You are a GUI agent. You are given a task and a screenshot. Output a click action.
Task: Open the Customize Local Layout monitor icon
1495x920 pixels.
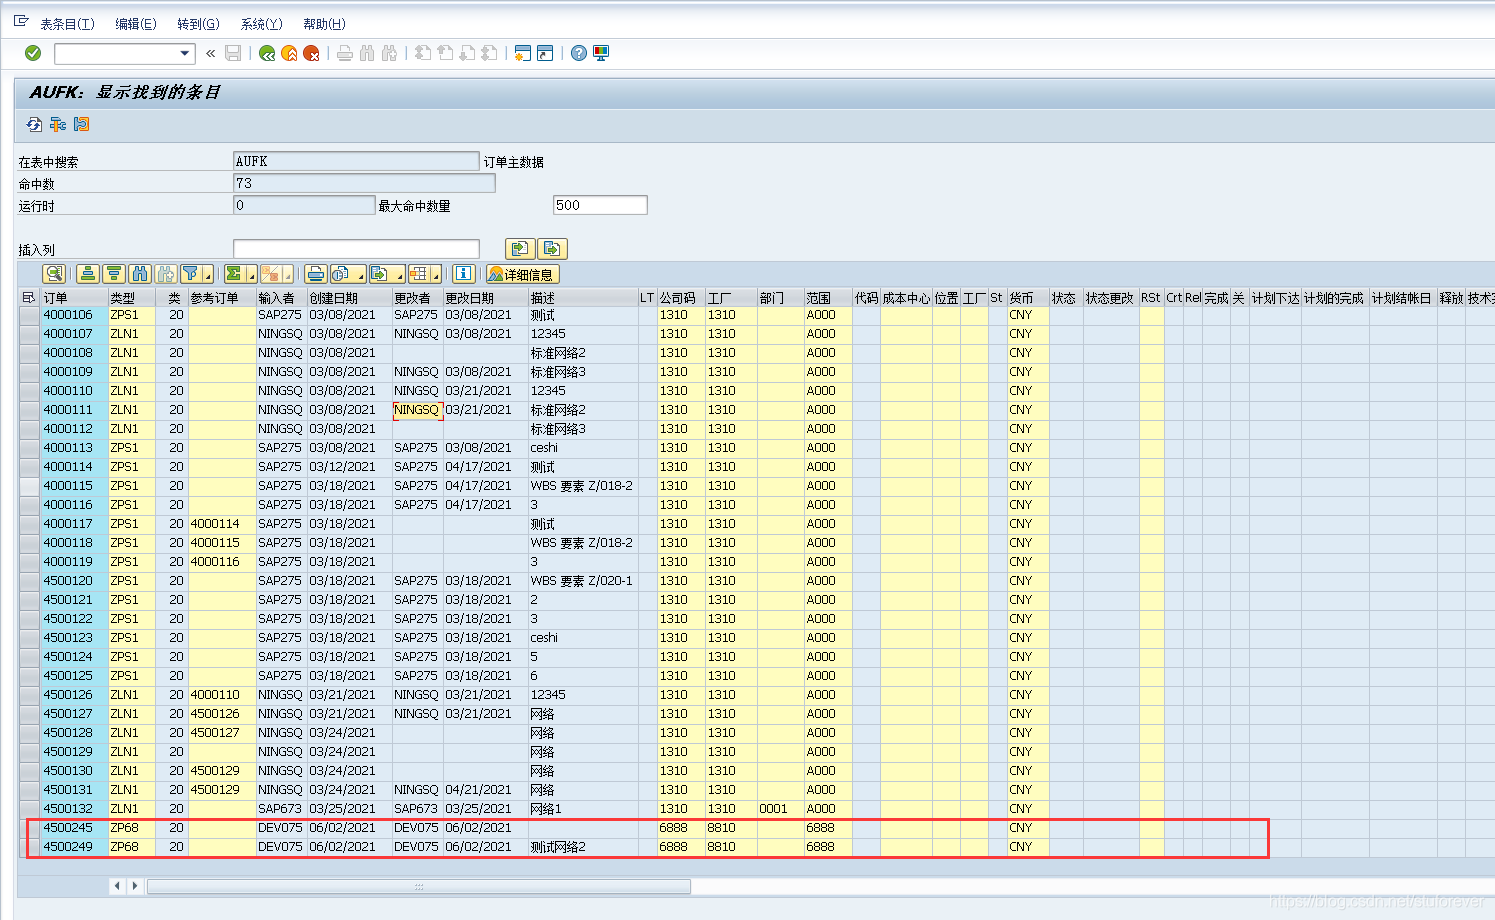601,53
